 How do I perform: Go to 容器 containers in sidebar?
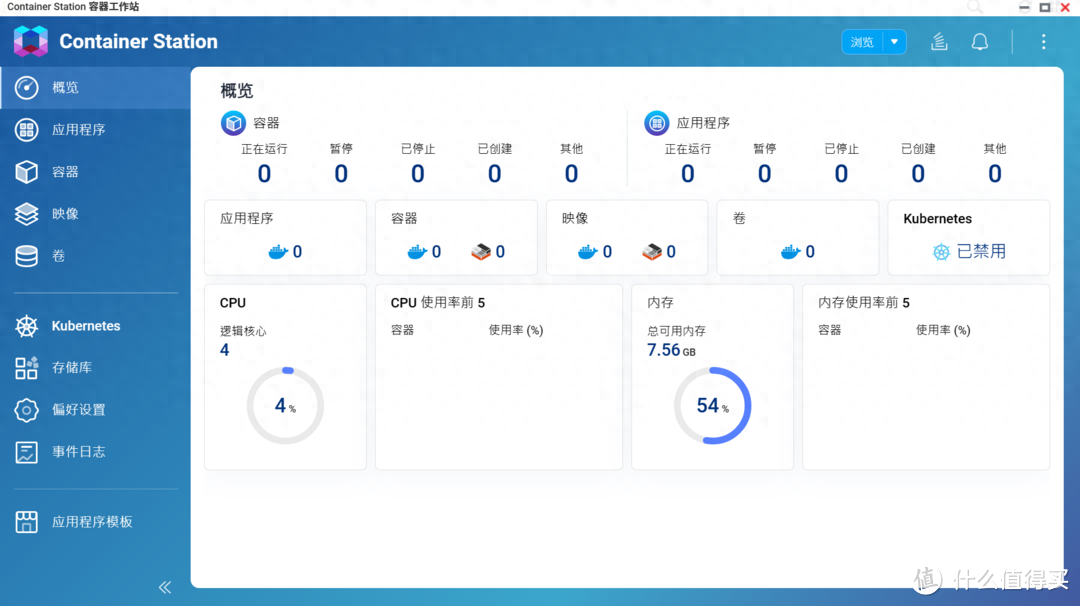coord(95,171)
